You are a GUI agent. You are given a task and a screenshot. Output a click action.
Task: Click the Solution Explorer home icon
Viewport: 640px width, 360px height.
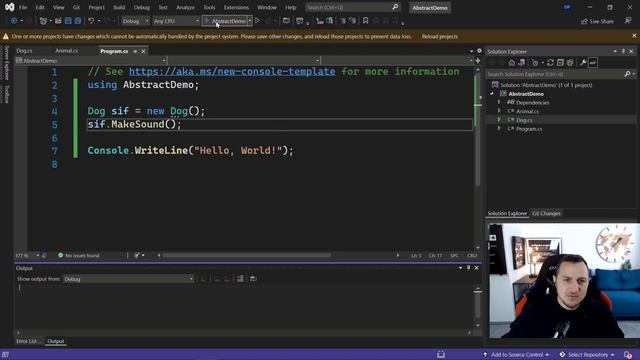point(511,62)
